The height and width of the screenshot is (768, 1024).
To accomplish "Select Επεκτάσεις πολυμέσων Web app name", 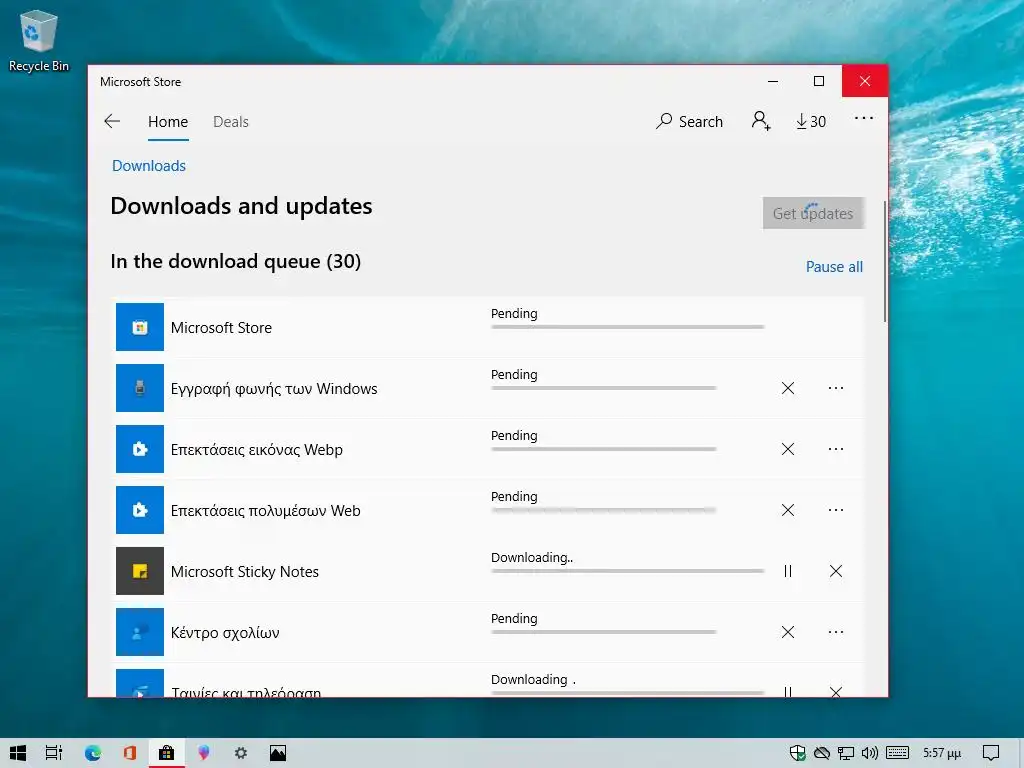I will coord(266,511).
